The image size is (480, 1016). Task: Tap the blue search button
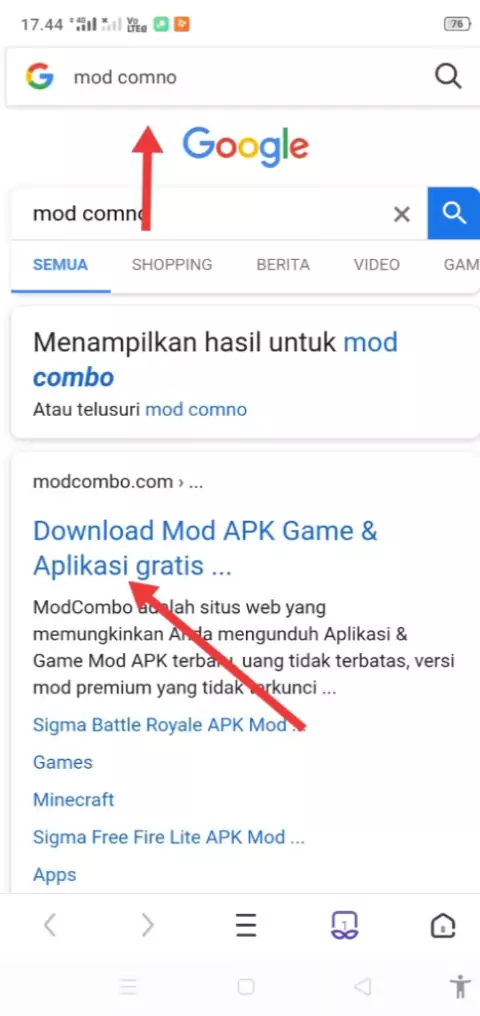click(453, 213)
